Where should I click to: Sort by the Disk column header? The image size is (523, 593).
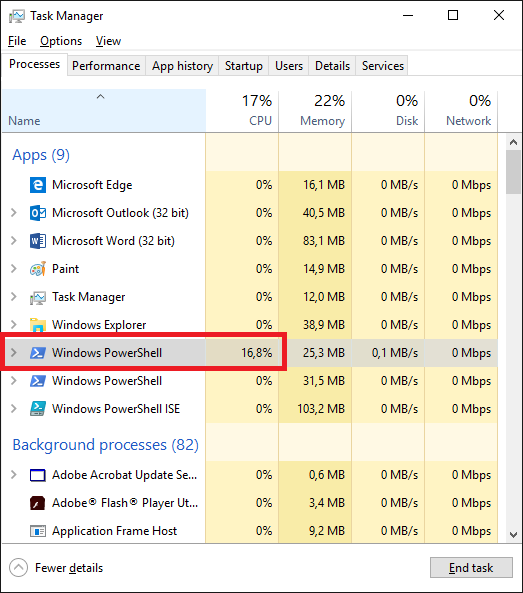pyautogui.click(x=388, y=111)
